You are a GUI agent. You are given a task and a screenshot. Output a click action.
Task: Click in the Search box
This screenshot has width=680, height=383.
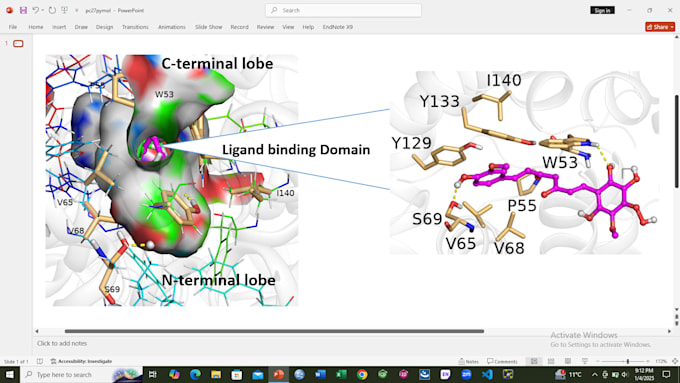(x=343, y=10)
